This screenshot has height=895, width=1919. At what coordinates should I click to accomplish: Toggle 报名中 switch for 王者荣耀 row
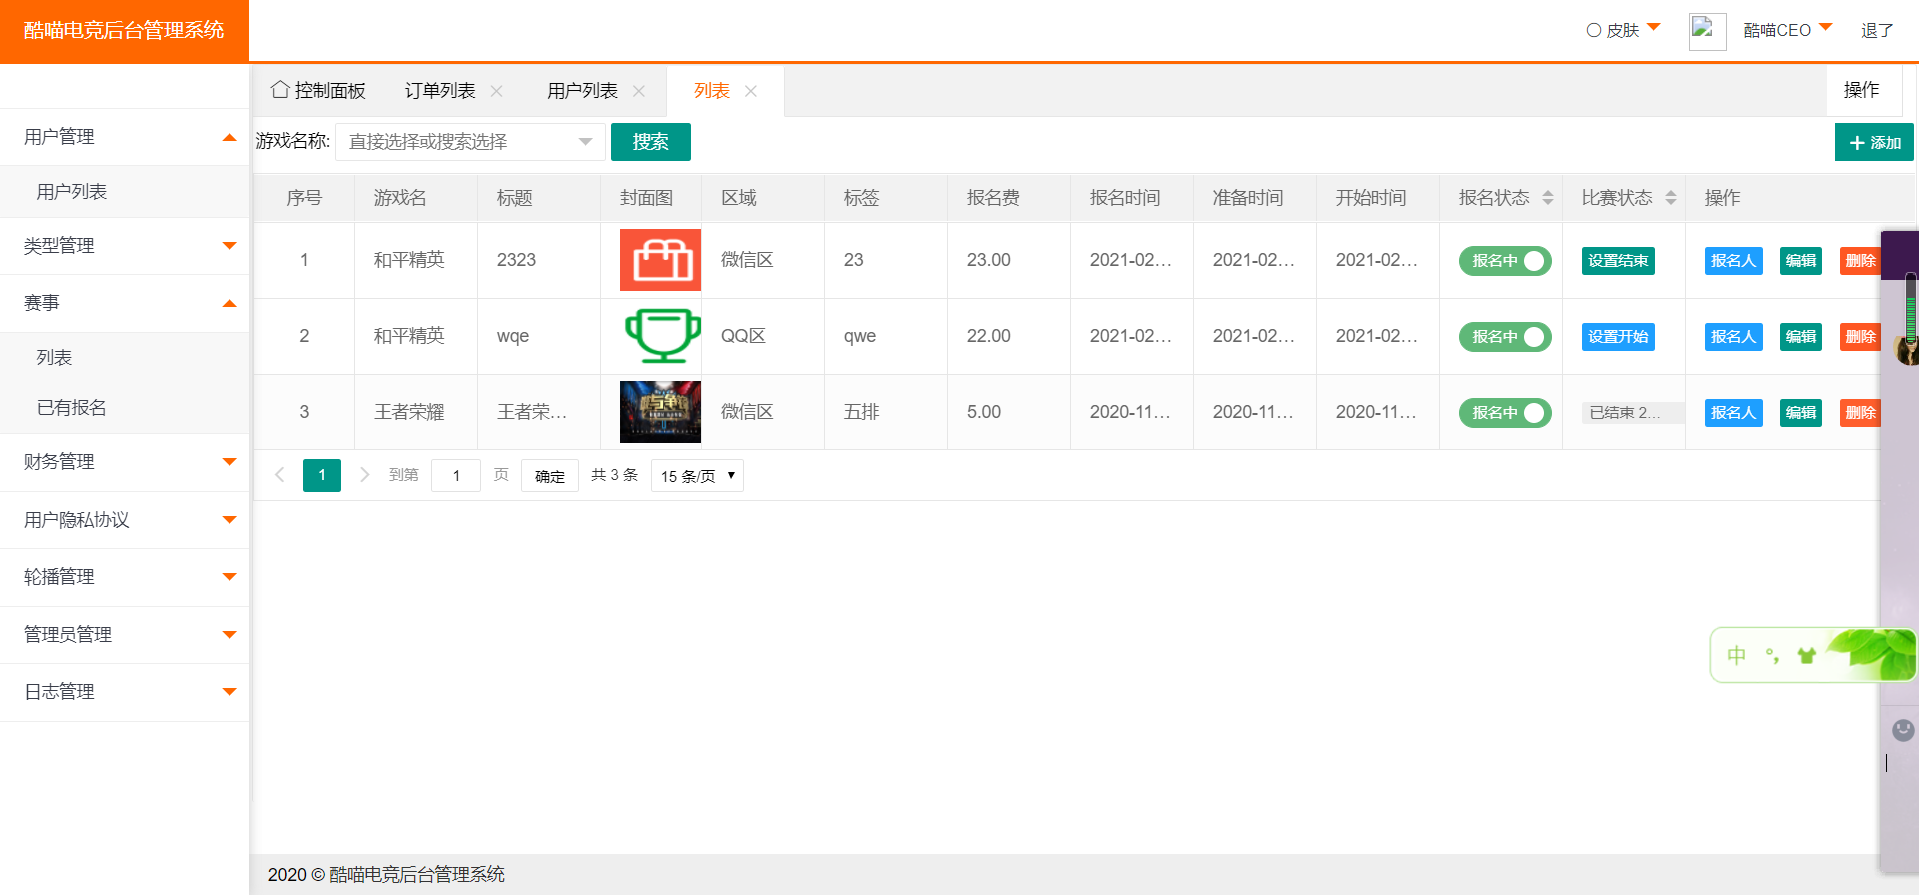pyautogui.click(x=1505, y=413)
